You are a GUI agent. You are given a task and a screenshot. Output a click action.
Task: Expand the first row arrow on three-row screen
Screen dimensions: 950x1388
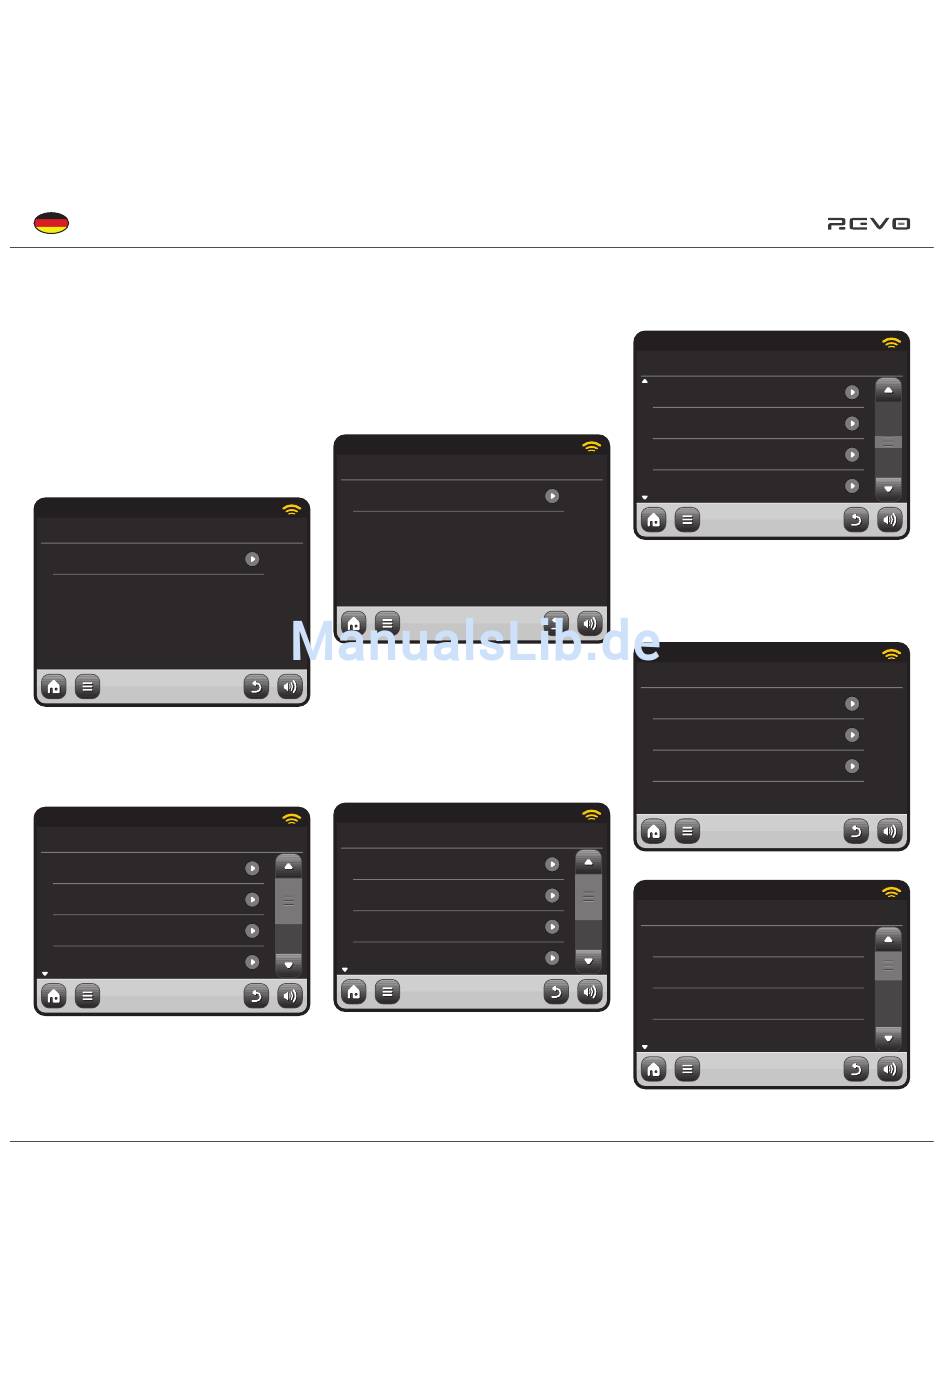pyautogui.click(x=852, y=704)
